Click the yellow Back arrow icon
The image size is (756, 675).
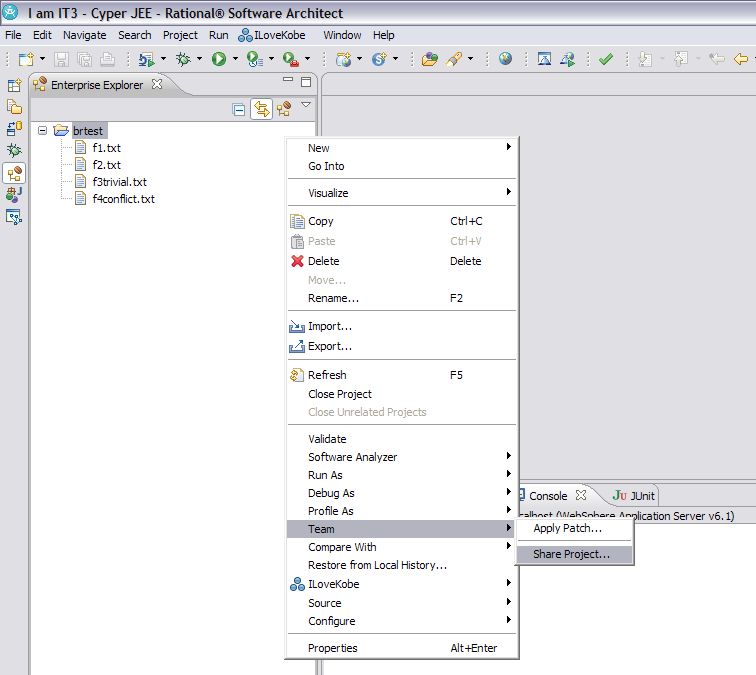pyautogui.click(x=741, y=59)
